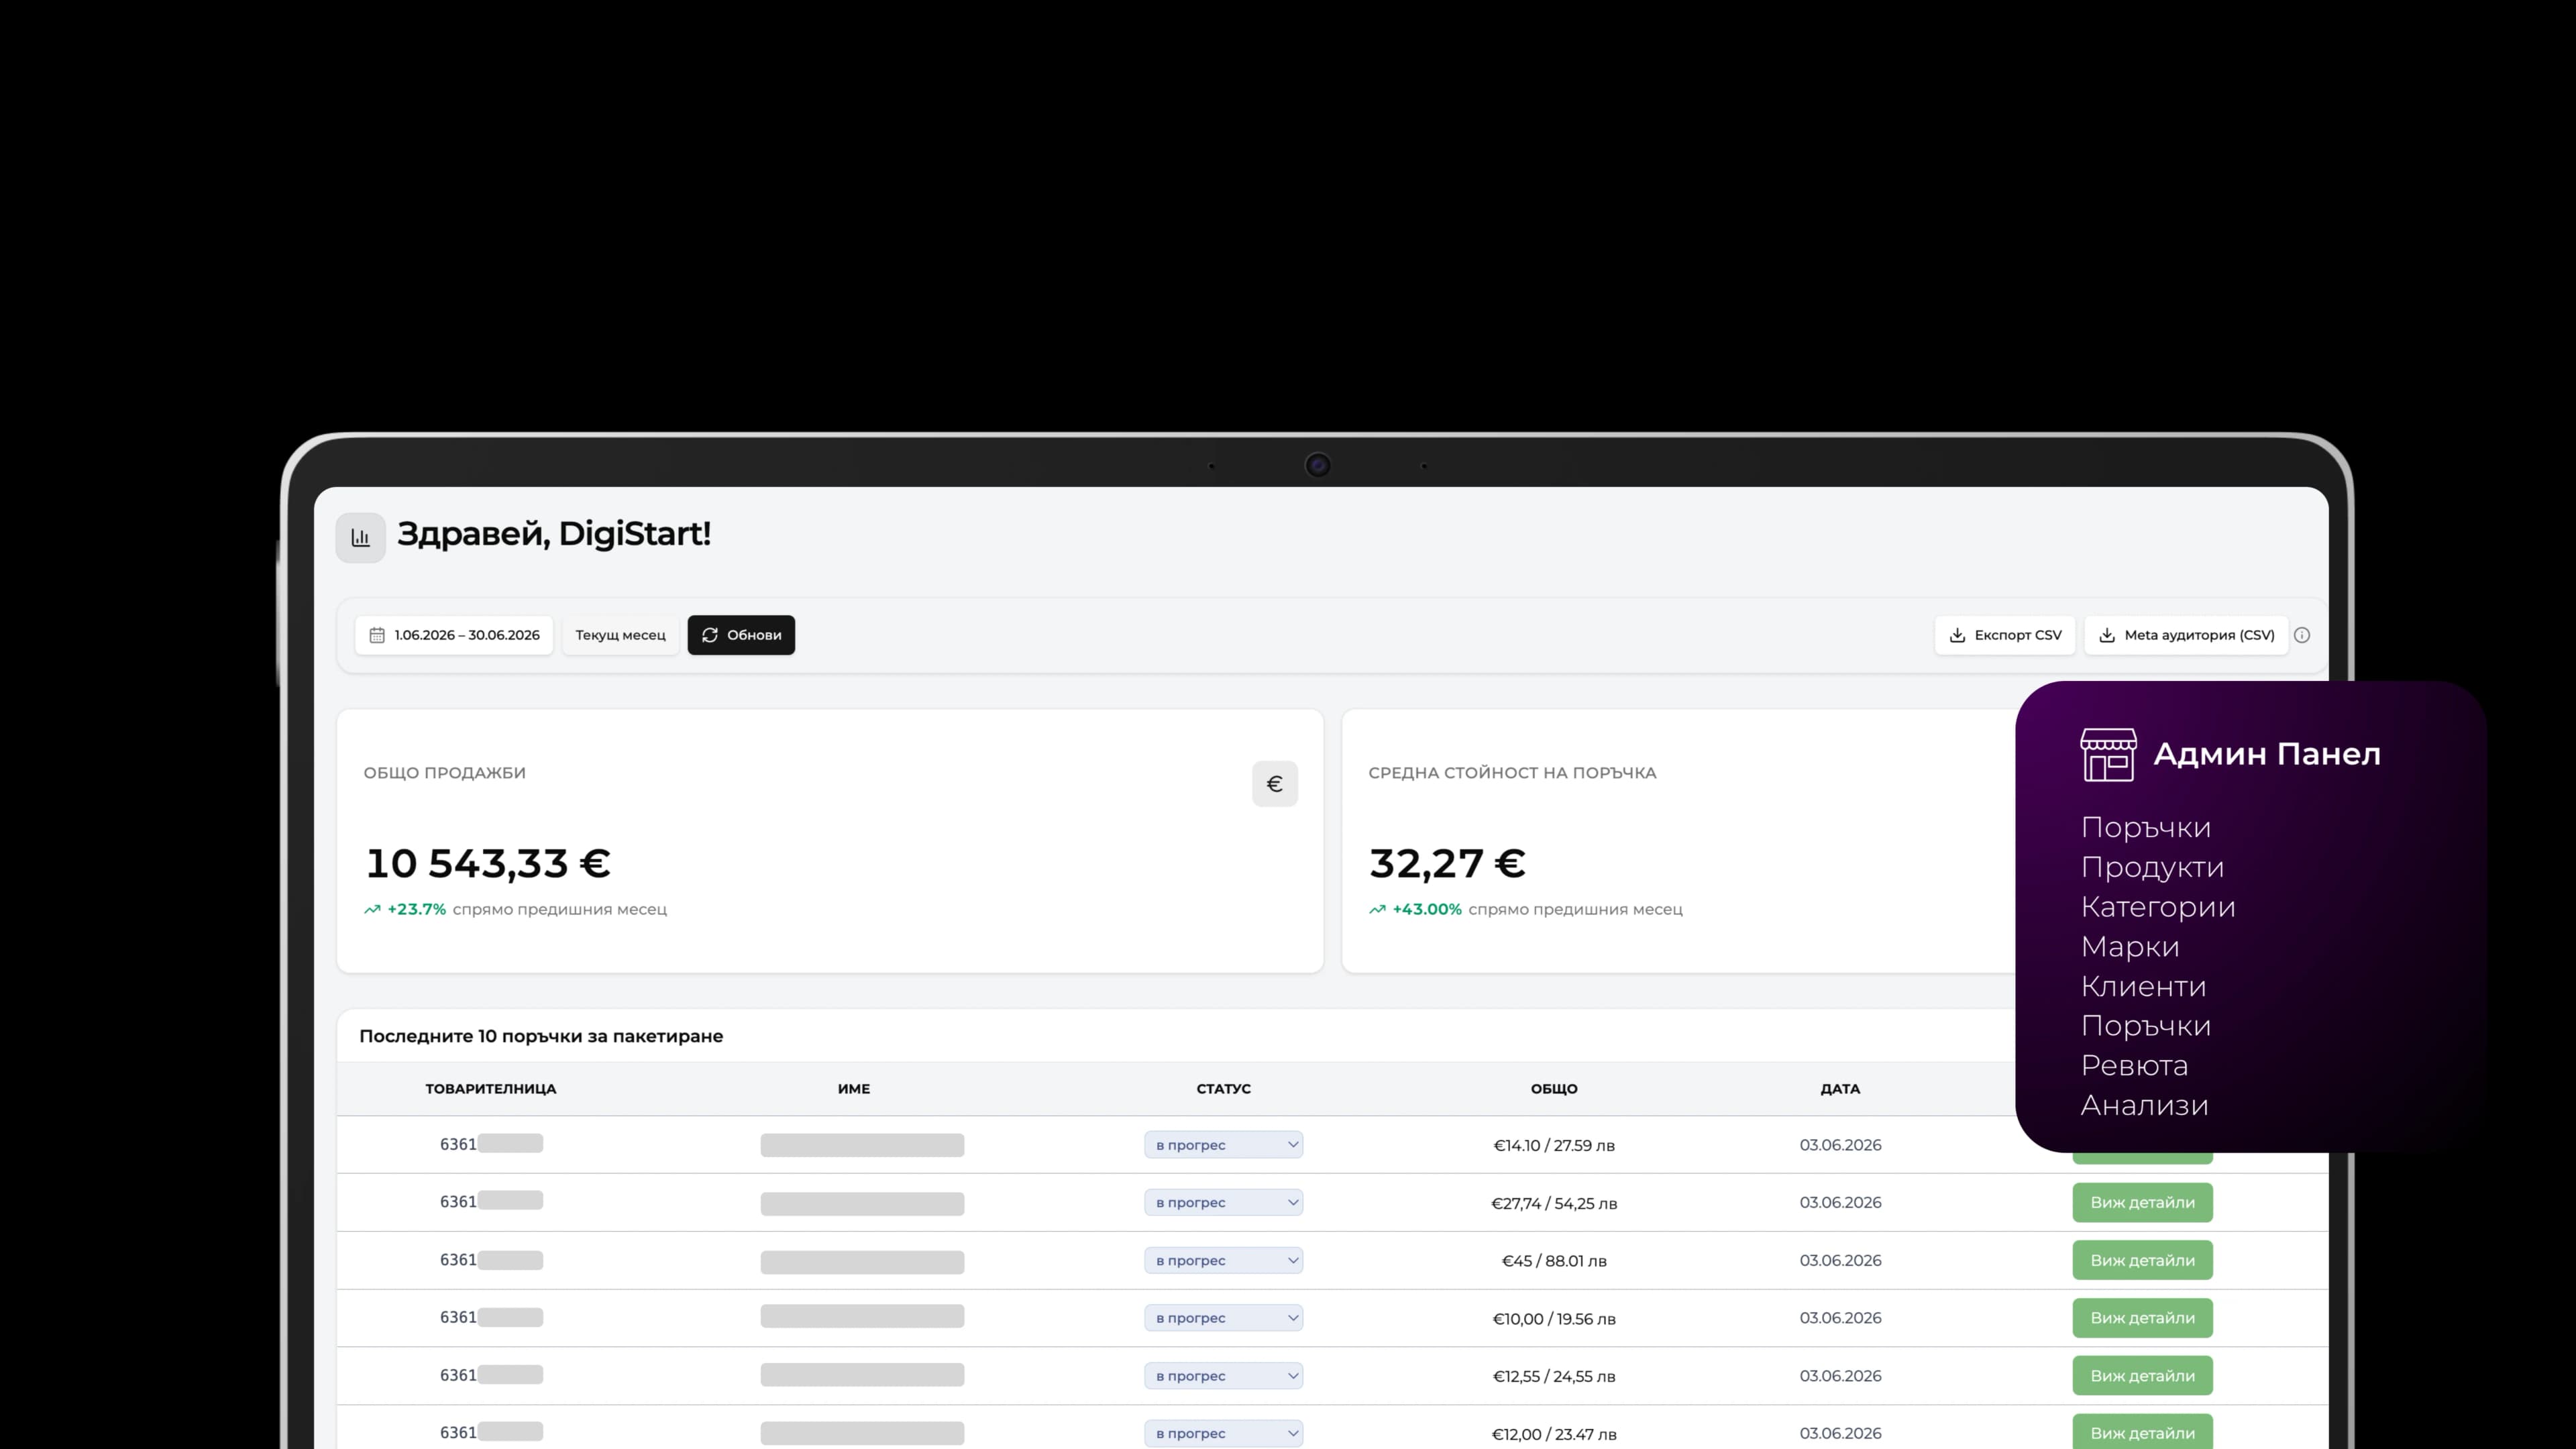Screen dimensions: 2576x1449
Task: Click Виж детайли for the €12,55 order
Action: pyautogui.click(x=2142, y=1376)
